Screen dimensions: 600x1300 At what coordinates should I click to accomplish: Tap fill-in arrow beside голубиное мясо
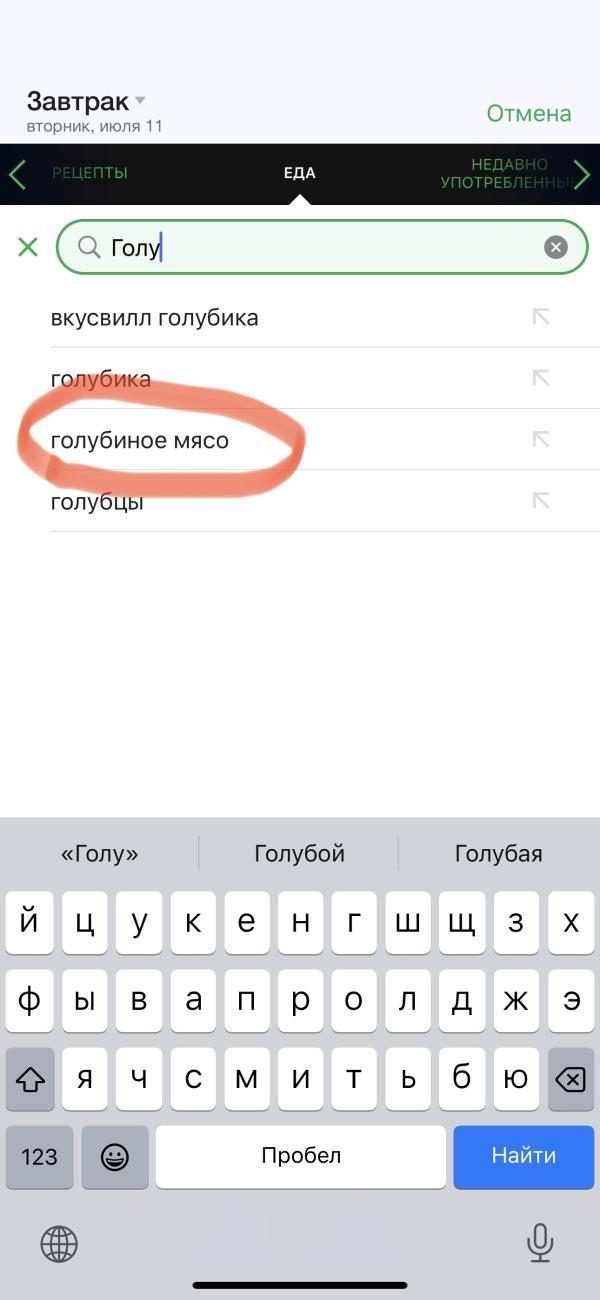click(541, 439)
